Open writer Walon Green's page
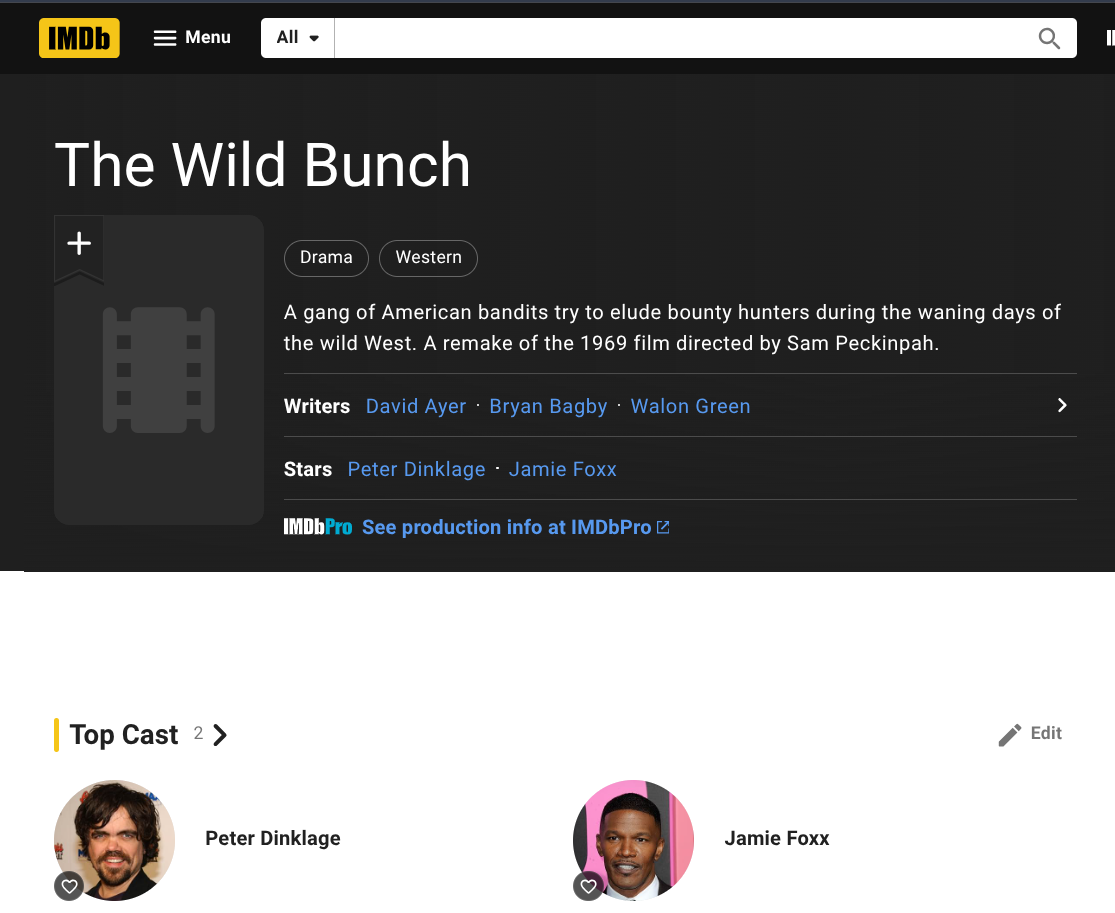This screenshot has width=1115, height=913. point(690,406)
